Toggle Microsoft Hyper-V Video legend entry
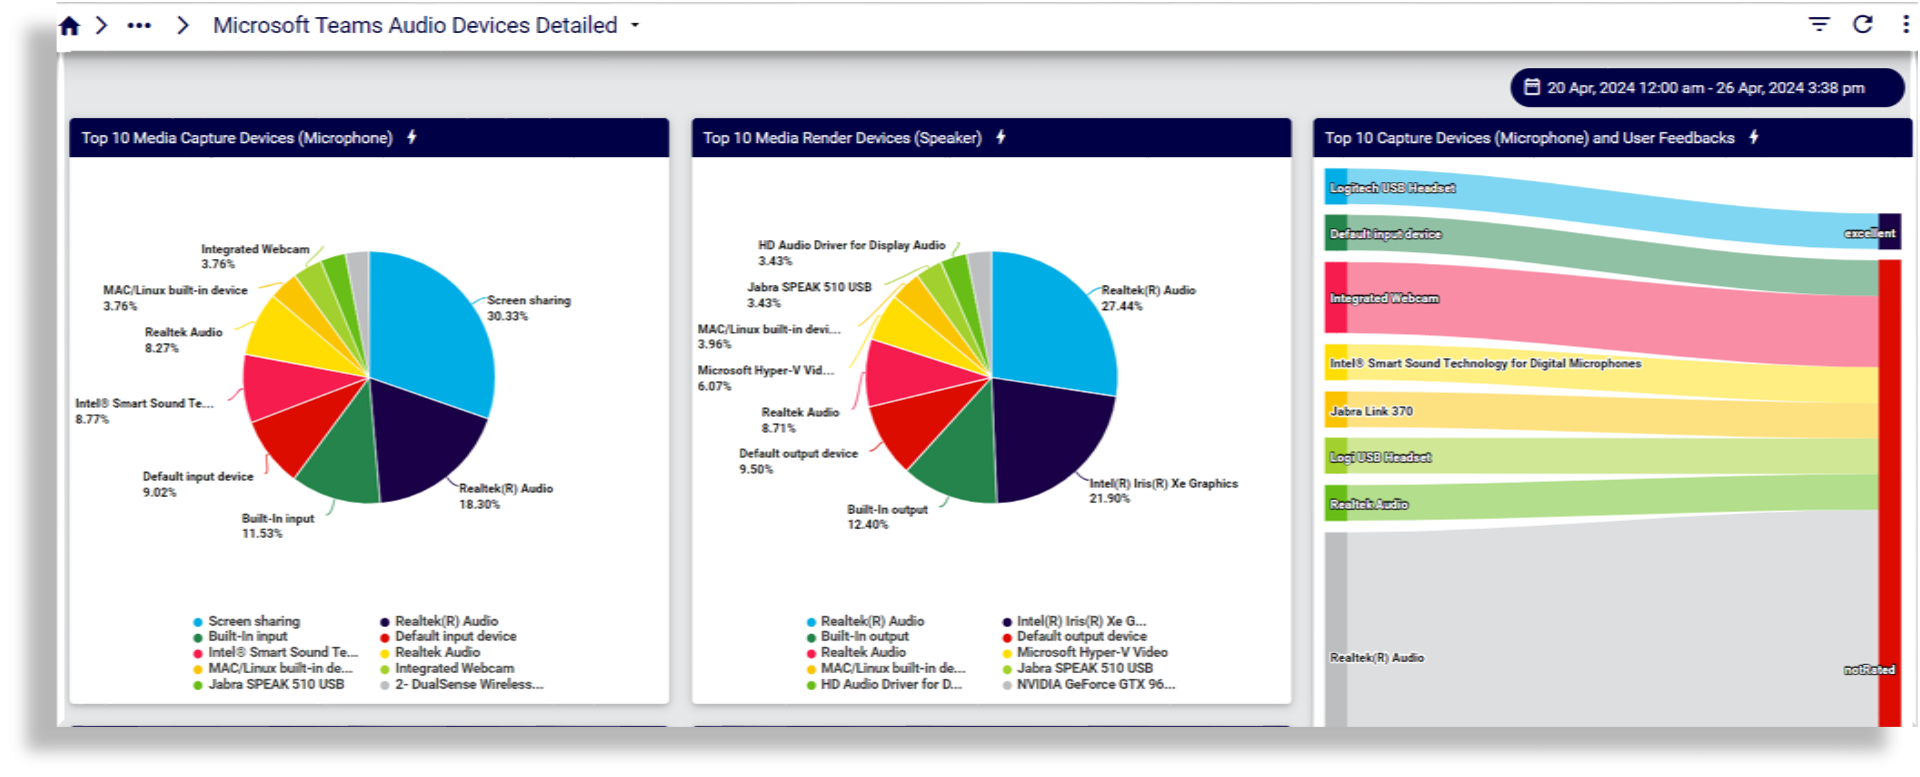The width and height of the screenshot is (1920, 777). [x=1085, y=652]
